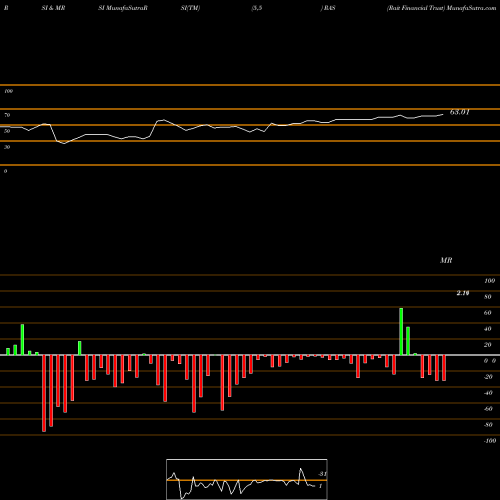This screenshot has width=500, height=500.
Task: Click the RSI scale label 70
Action: coord(7,115)
